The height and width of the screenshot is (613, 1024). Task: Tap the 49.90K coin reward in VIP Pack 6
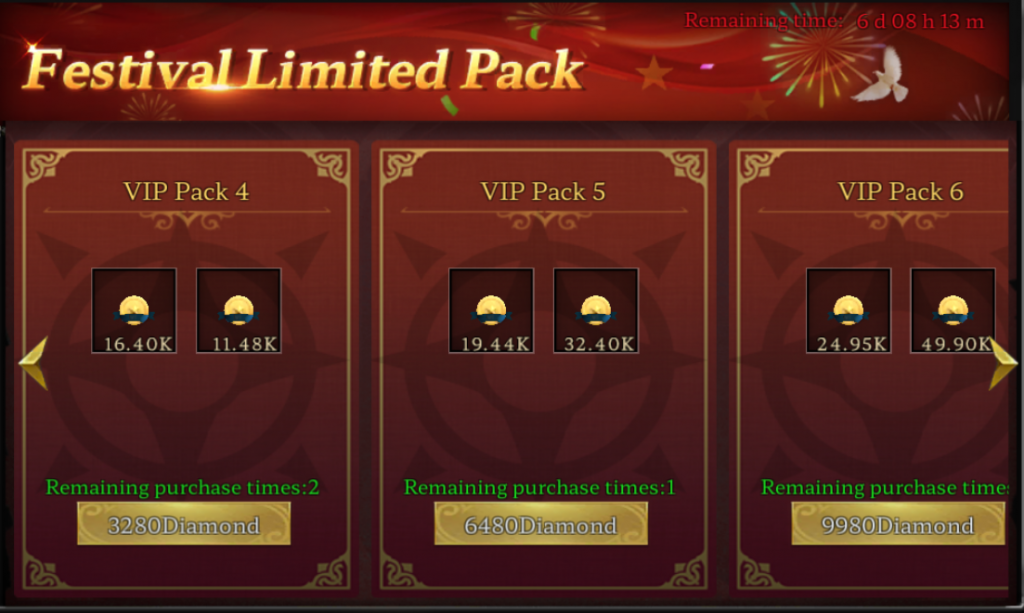click(x=953, y=311)
